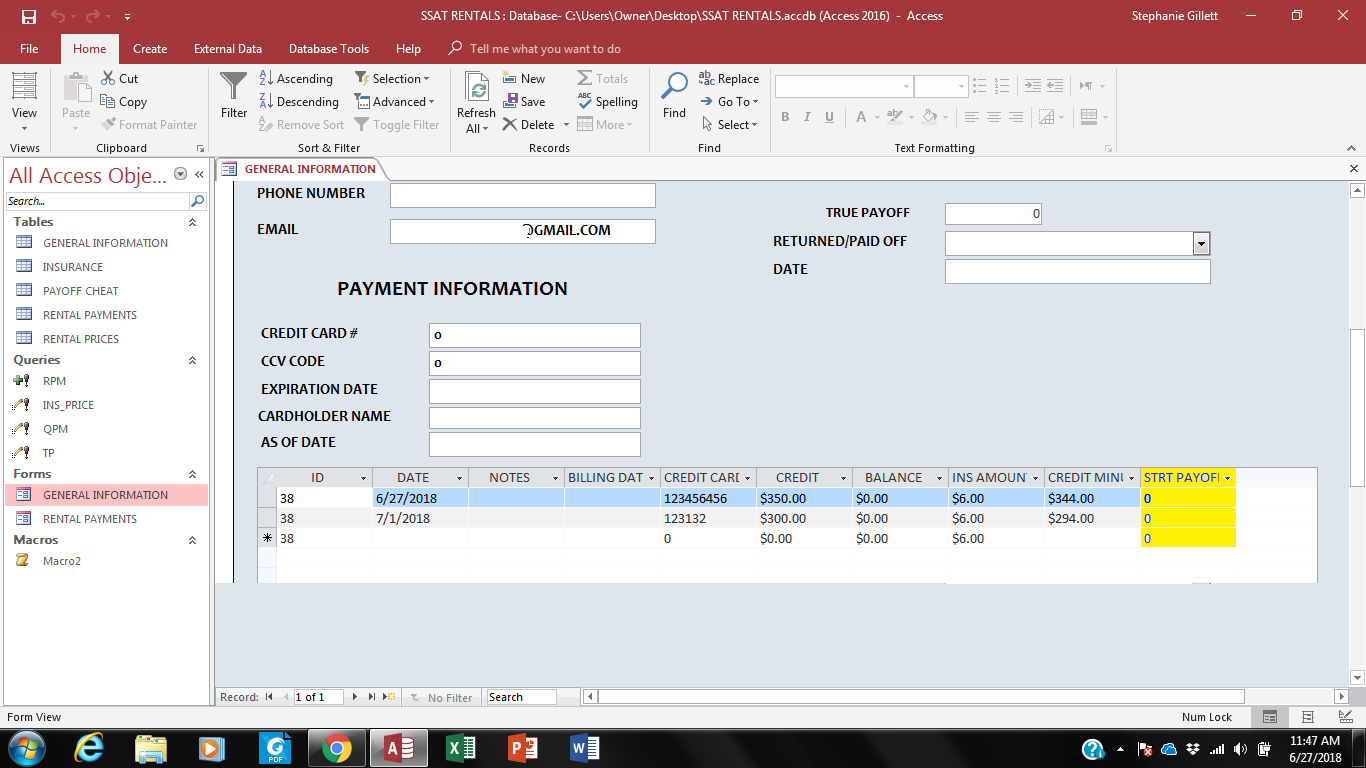Open the Create ribbon tab

[150, 48]
